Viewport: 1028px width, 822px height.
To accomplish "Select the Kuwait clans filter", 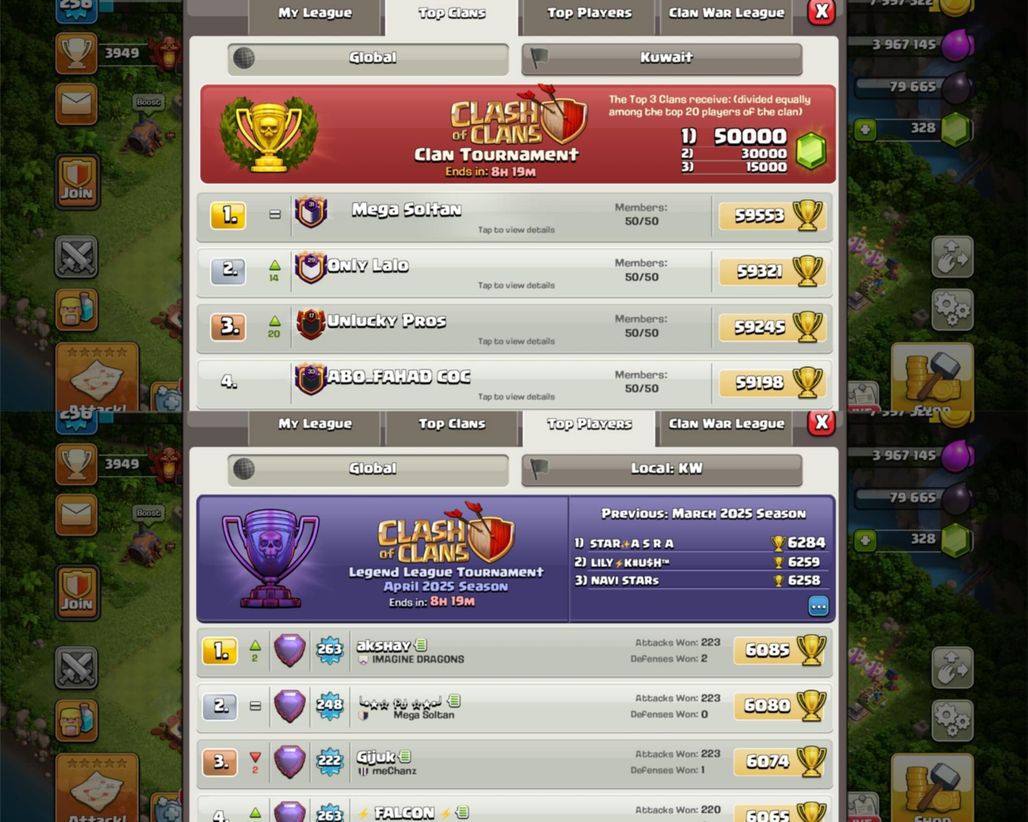I will click(x=662, y=58).
